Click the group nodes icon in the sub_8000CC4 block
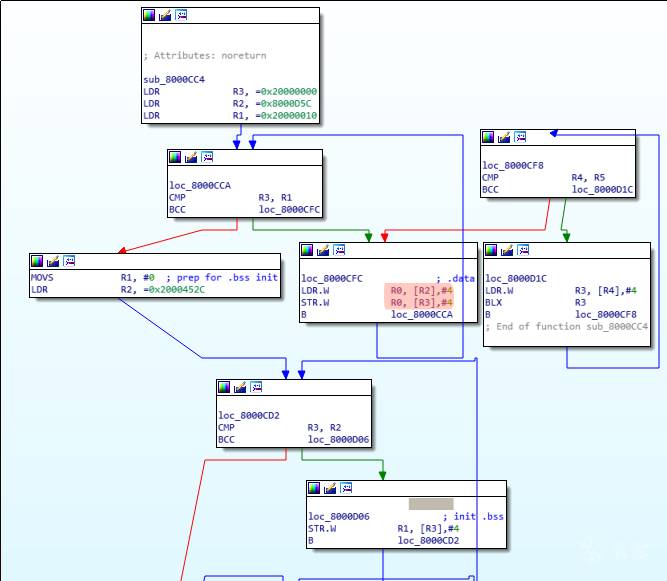Screen dimensions: 667x581 [x=181, y=15]
